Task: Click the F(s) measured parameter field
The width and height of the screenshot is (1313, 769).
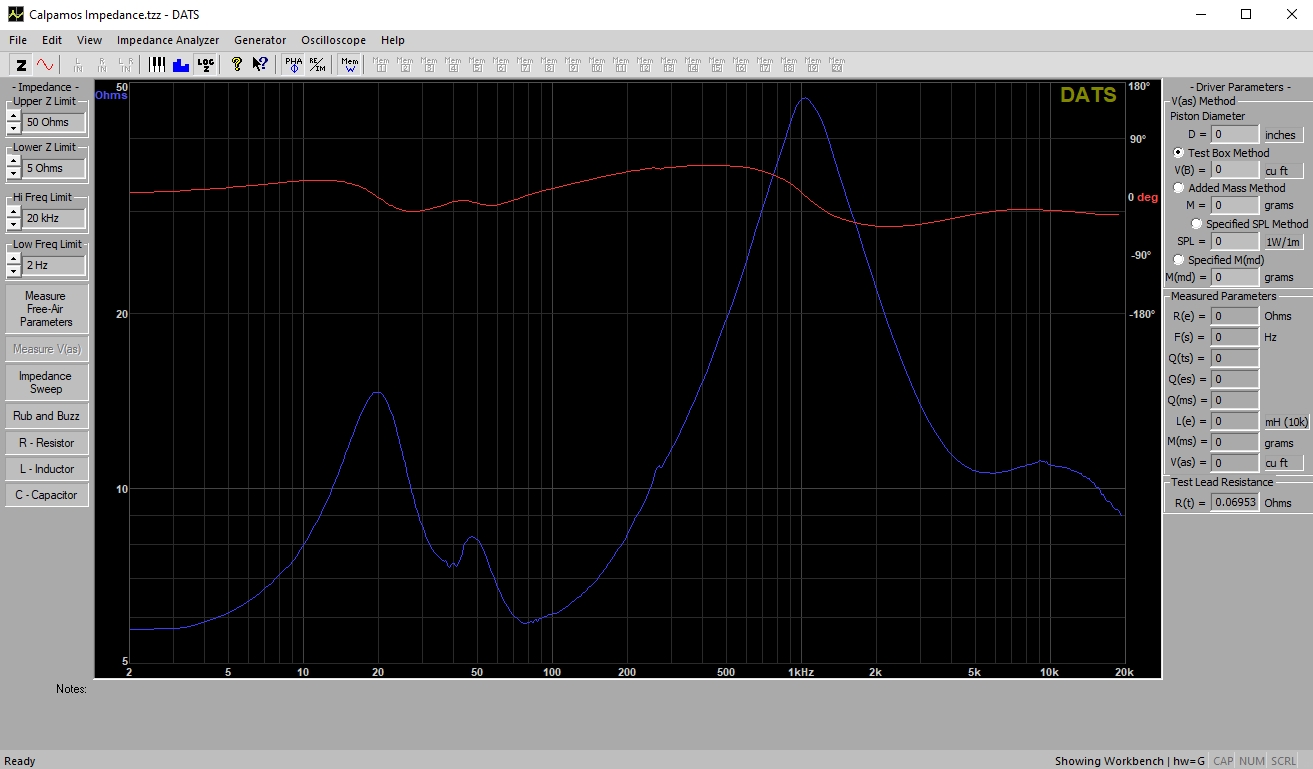Action: [x=1235, y=337]
